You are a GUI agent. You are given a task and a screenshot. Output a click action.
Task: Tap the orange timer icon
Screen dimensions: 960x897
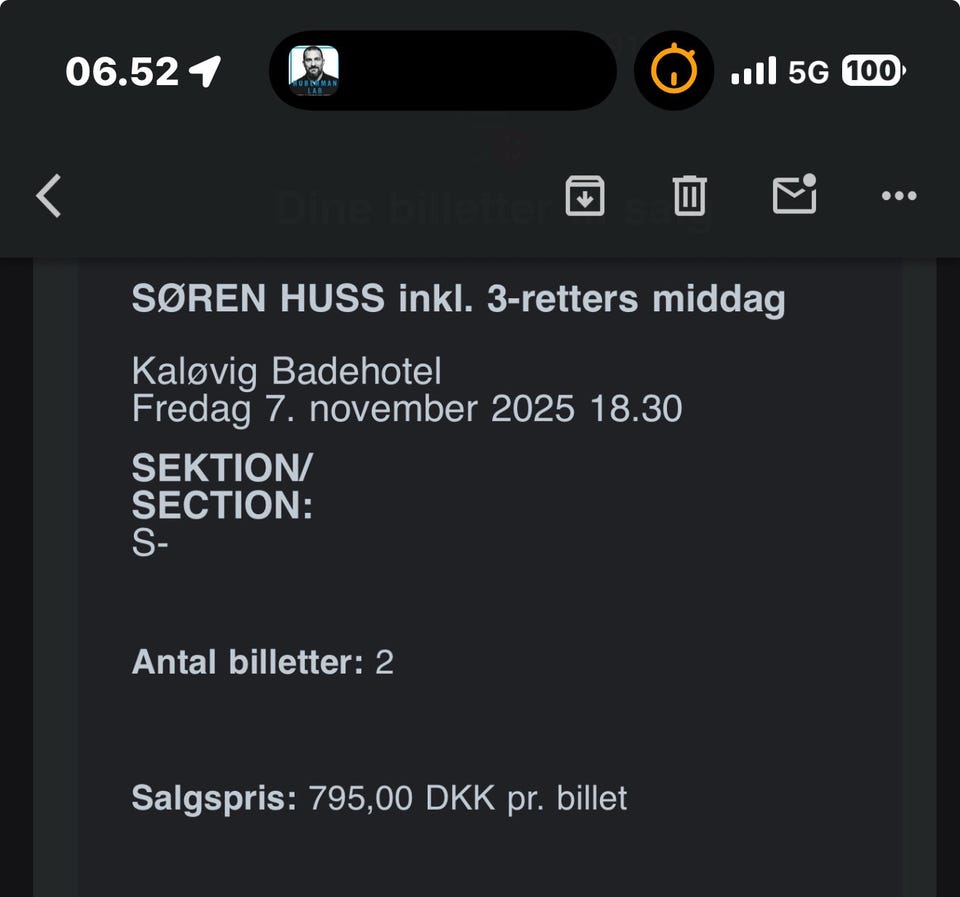(674, 71)
